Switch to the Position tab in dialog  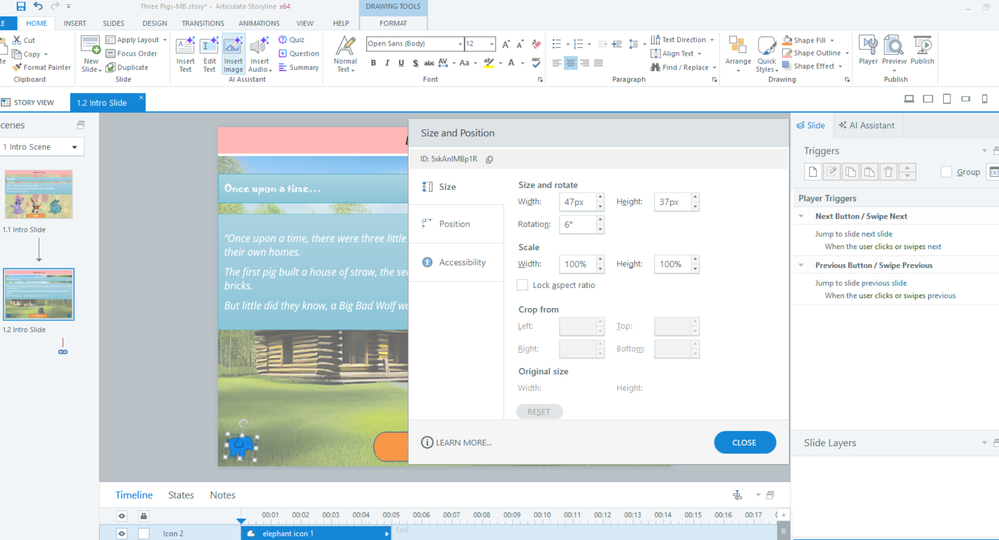pos(454,224)
